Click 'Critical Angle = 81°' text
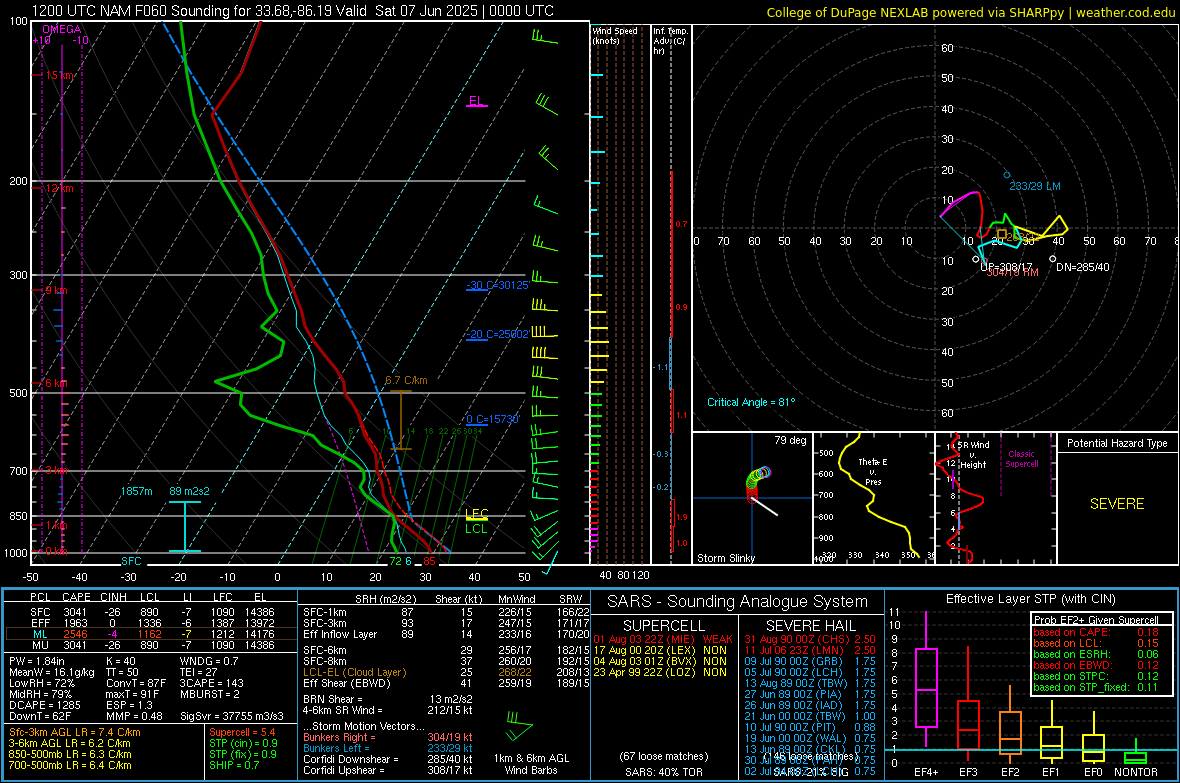The image size is (1180, 783). pos(751,402)
